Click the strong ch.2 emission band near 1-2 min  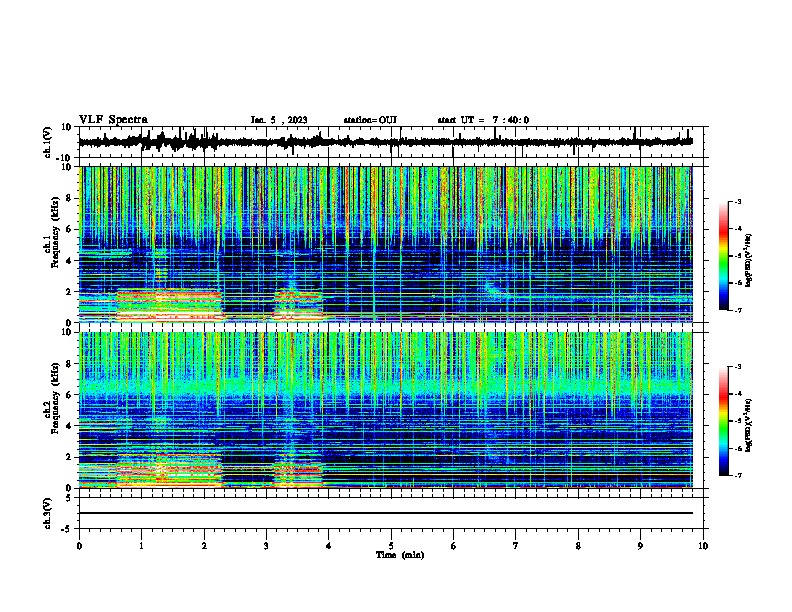coord(169,470)
